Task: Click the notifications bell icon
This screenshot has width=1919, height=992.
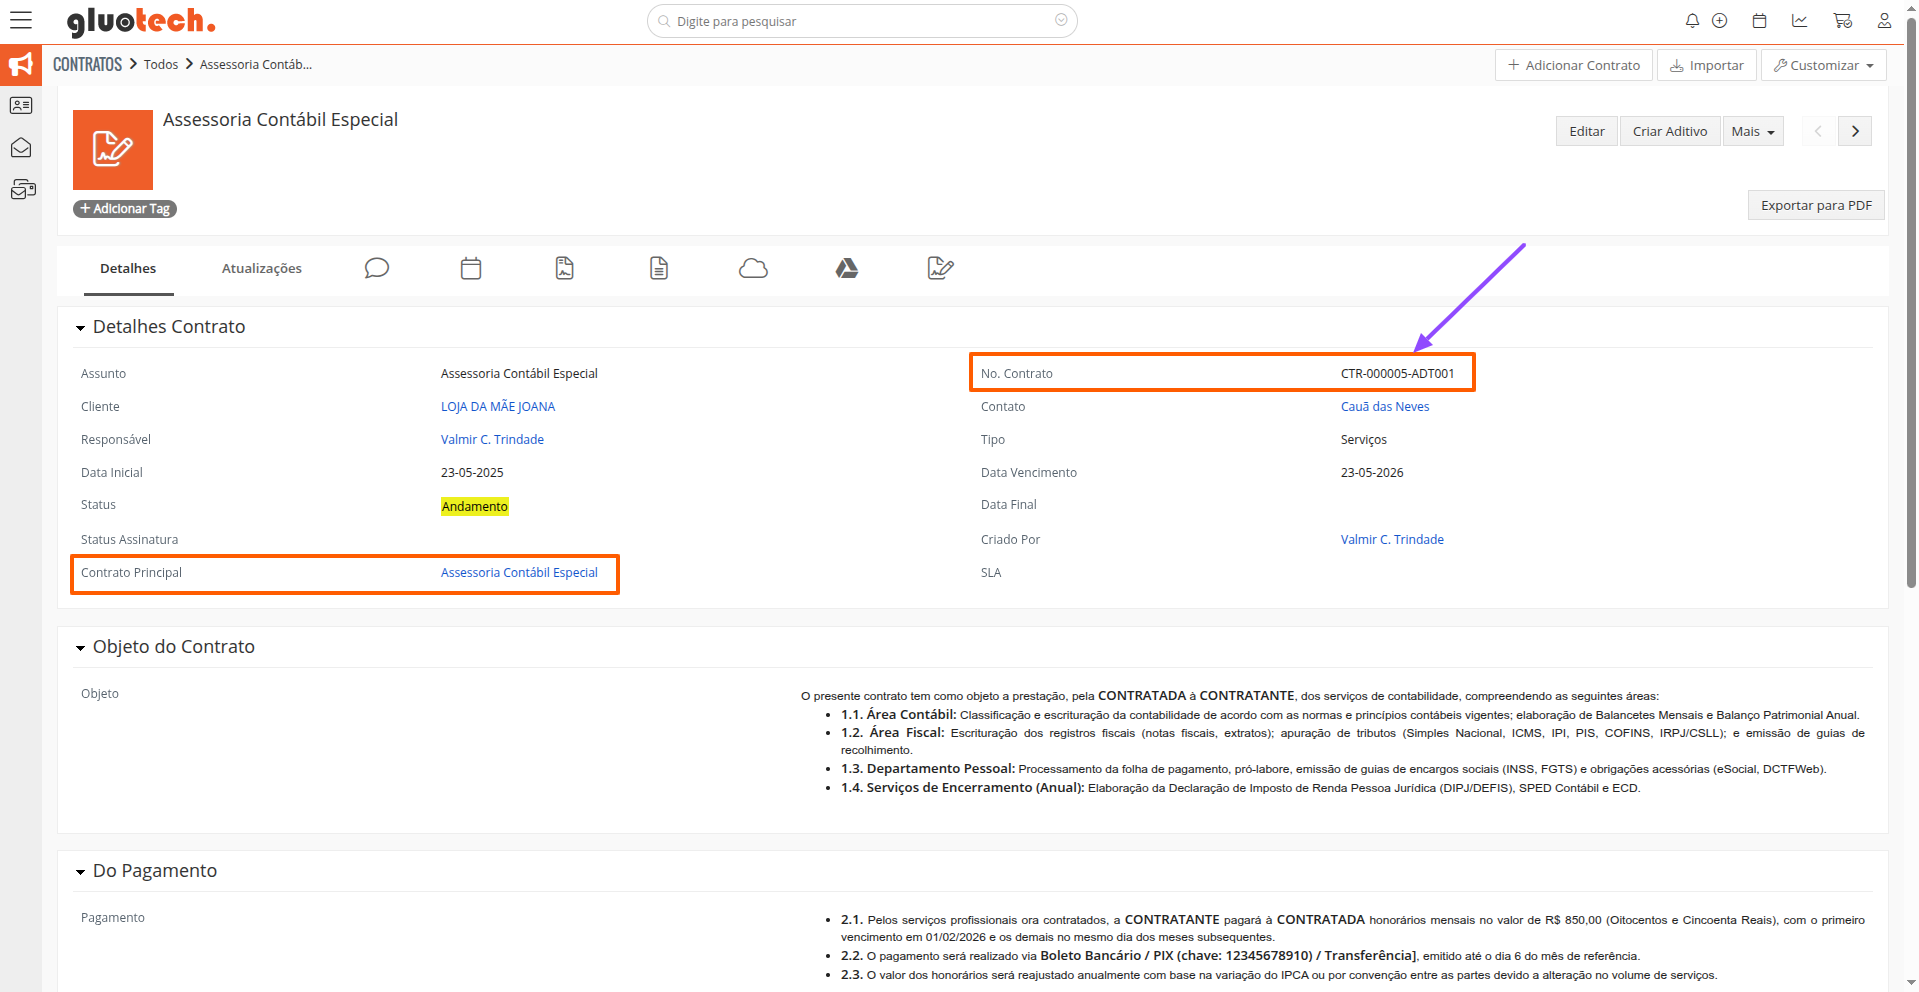Action: pyautogui.click(x=1692, y=21)
